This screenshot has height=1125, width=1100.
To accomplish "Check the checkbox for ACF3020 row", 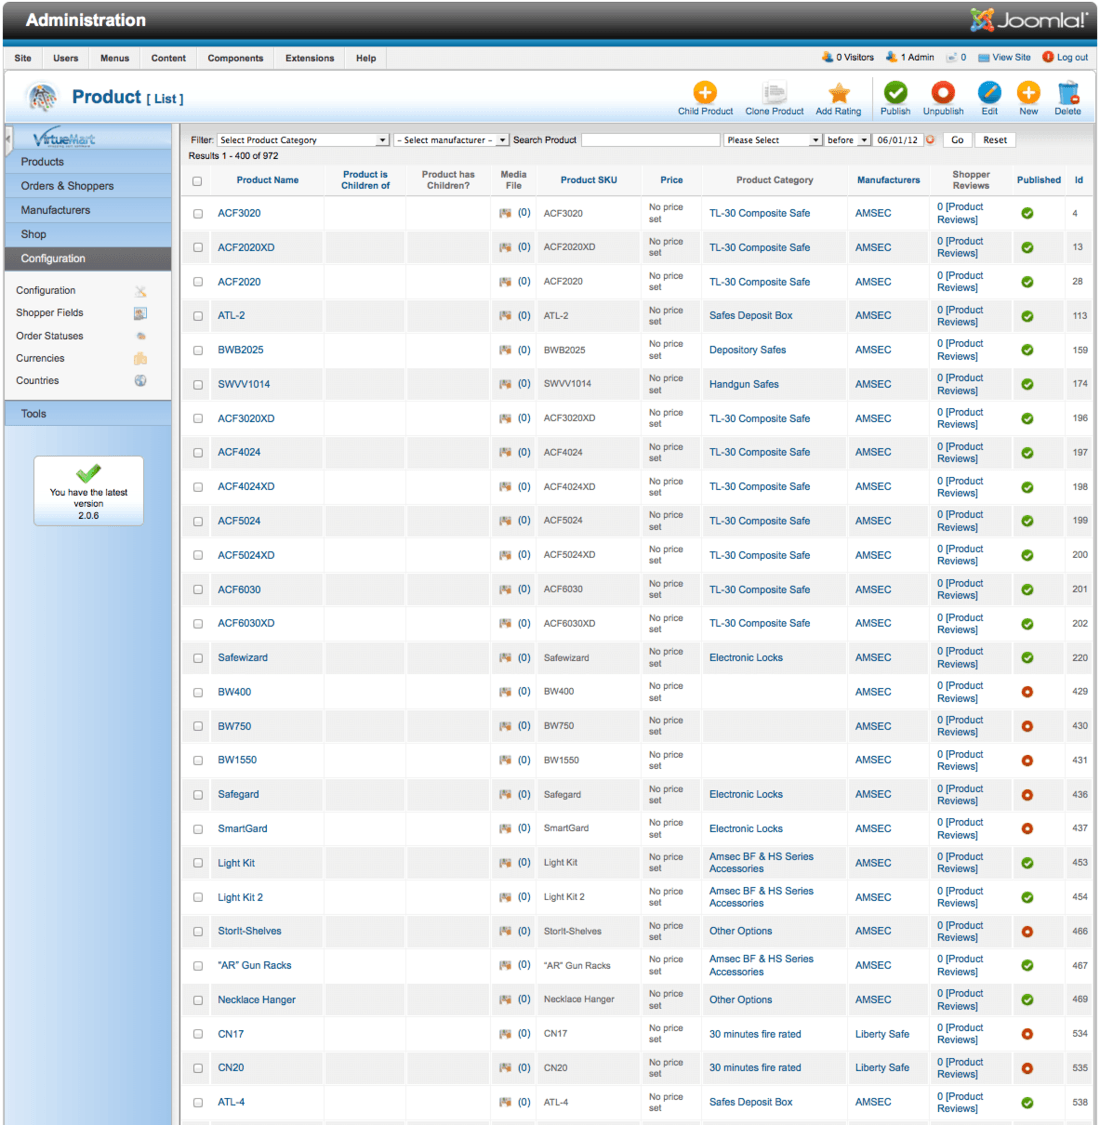I will [198, 214].
